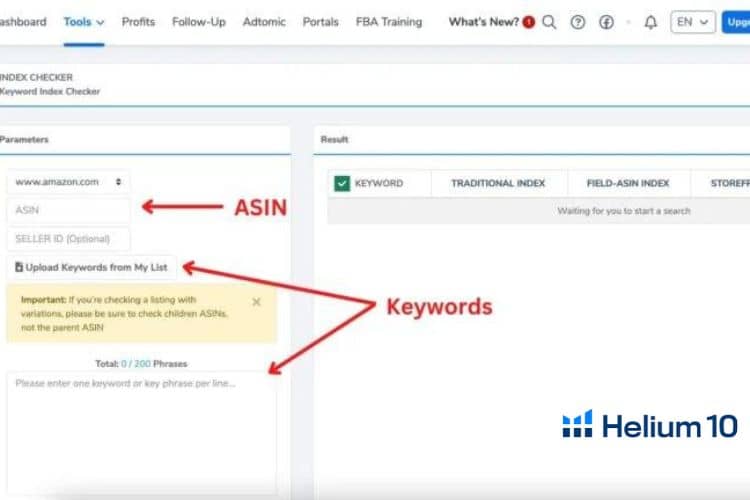The image size is (750, 500).
Task: Go to the Profits tab
Action: pyautogui.click(x=138, y=22)
